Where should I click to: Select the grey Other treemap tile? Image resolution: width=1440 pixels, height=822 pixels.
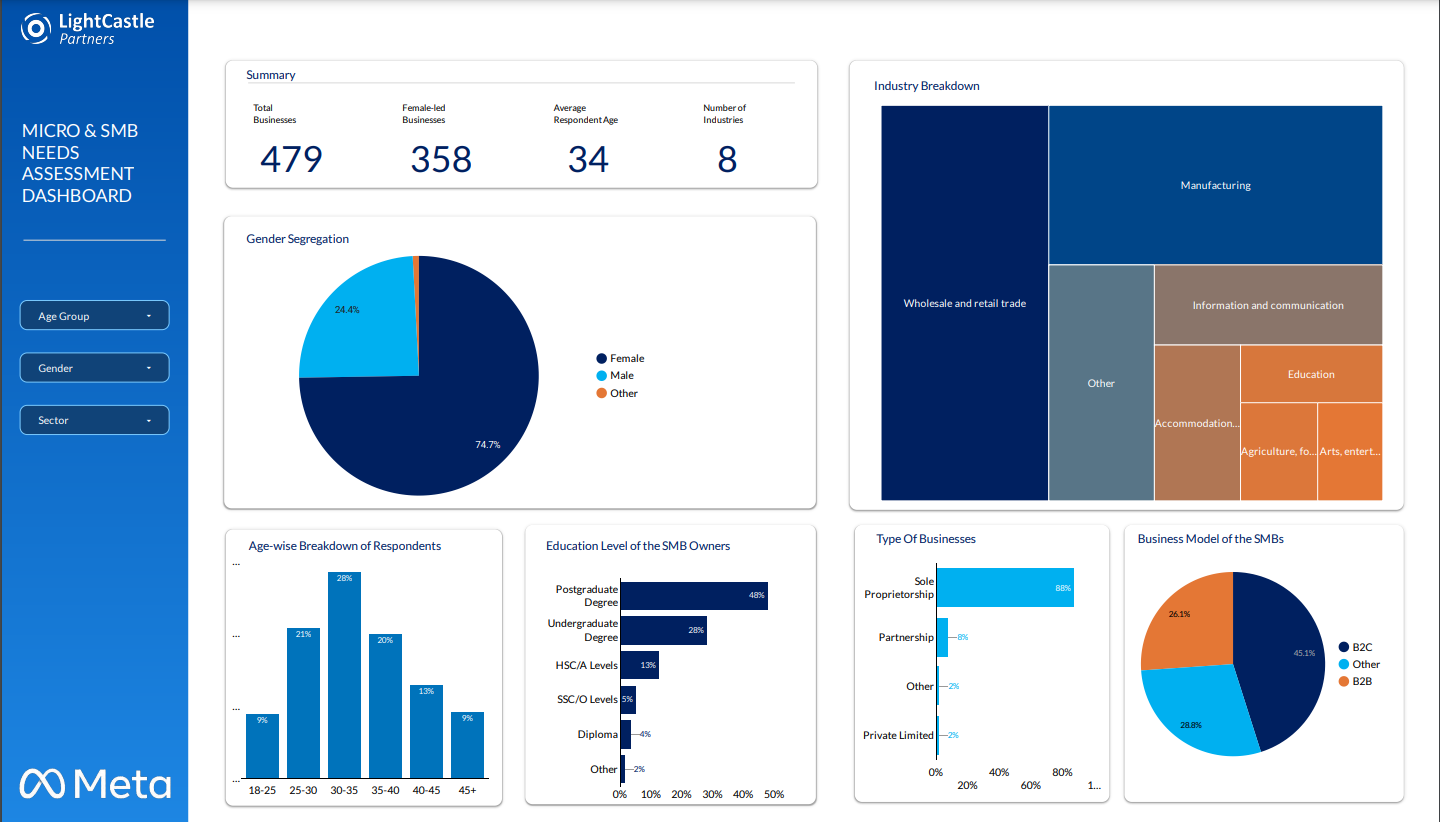coord(1101,383)
